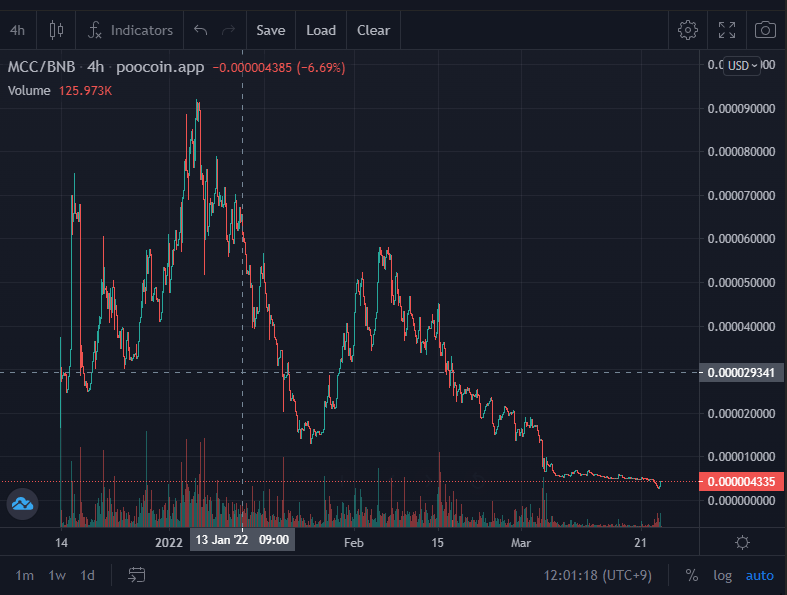787x595 pixels.
Task: Click Load to restore chart layout
Action: (x=321, y=30)
